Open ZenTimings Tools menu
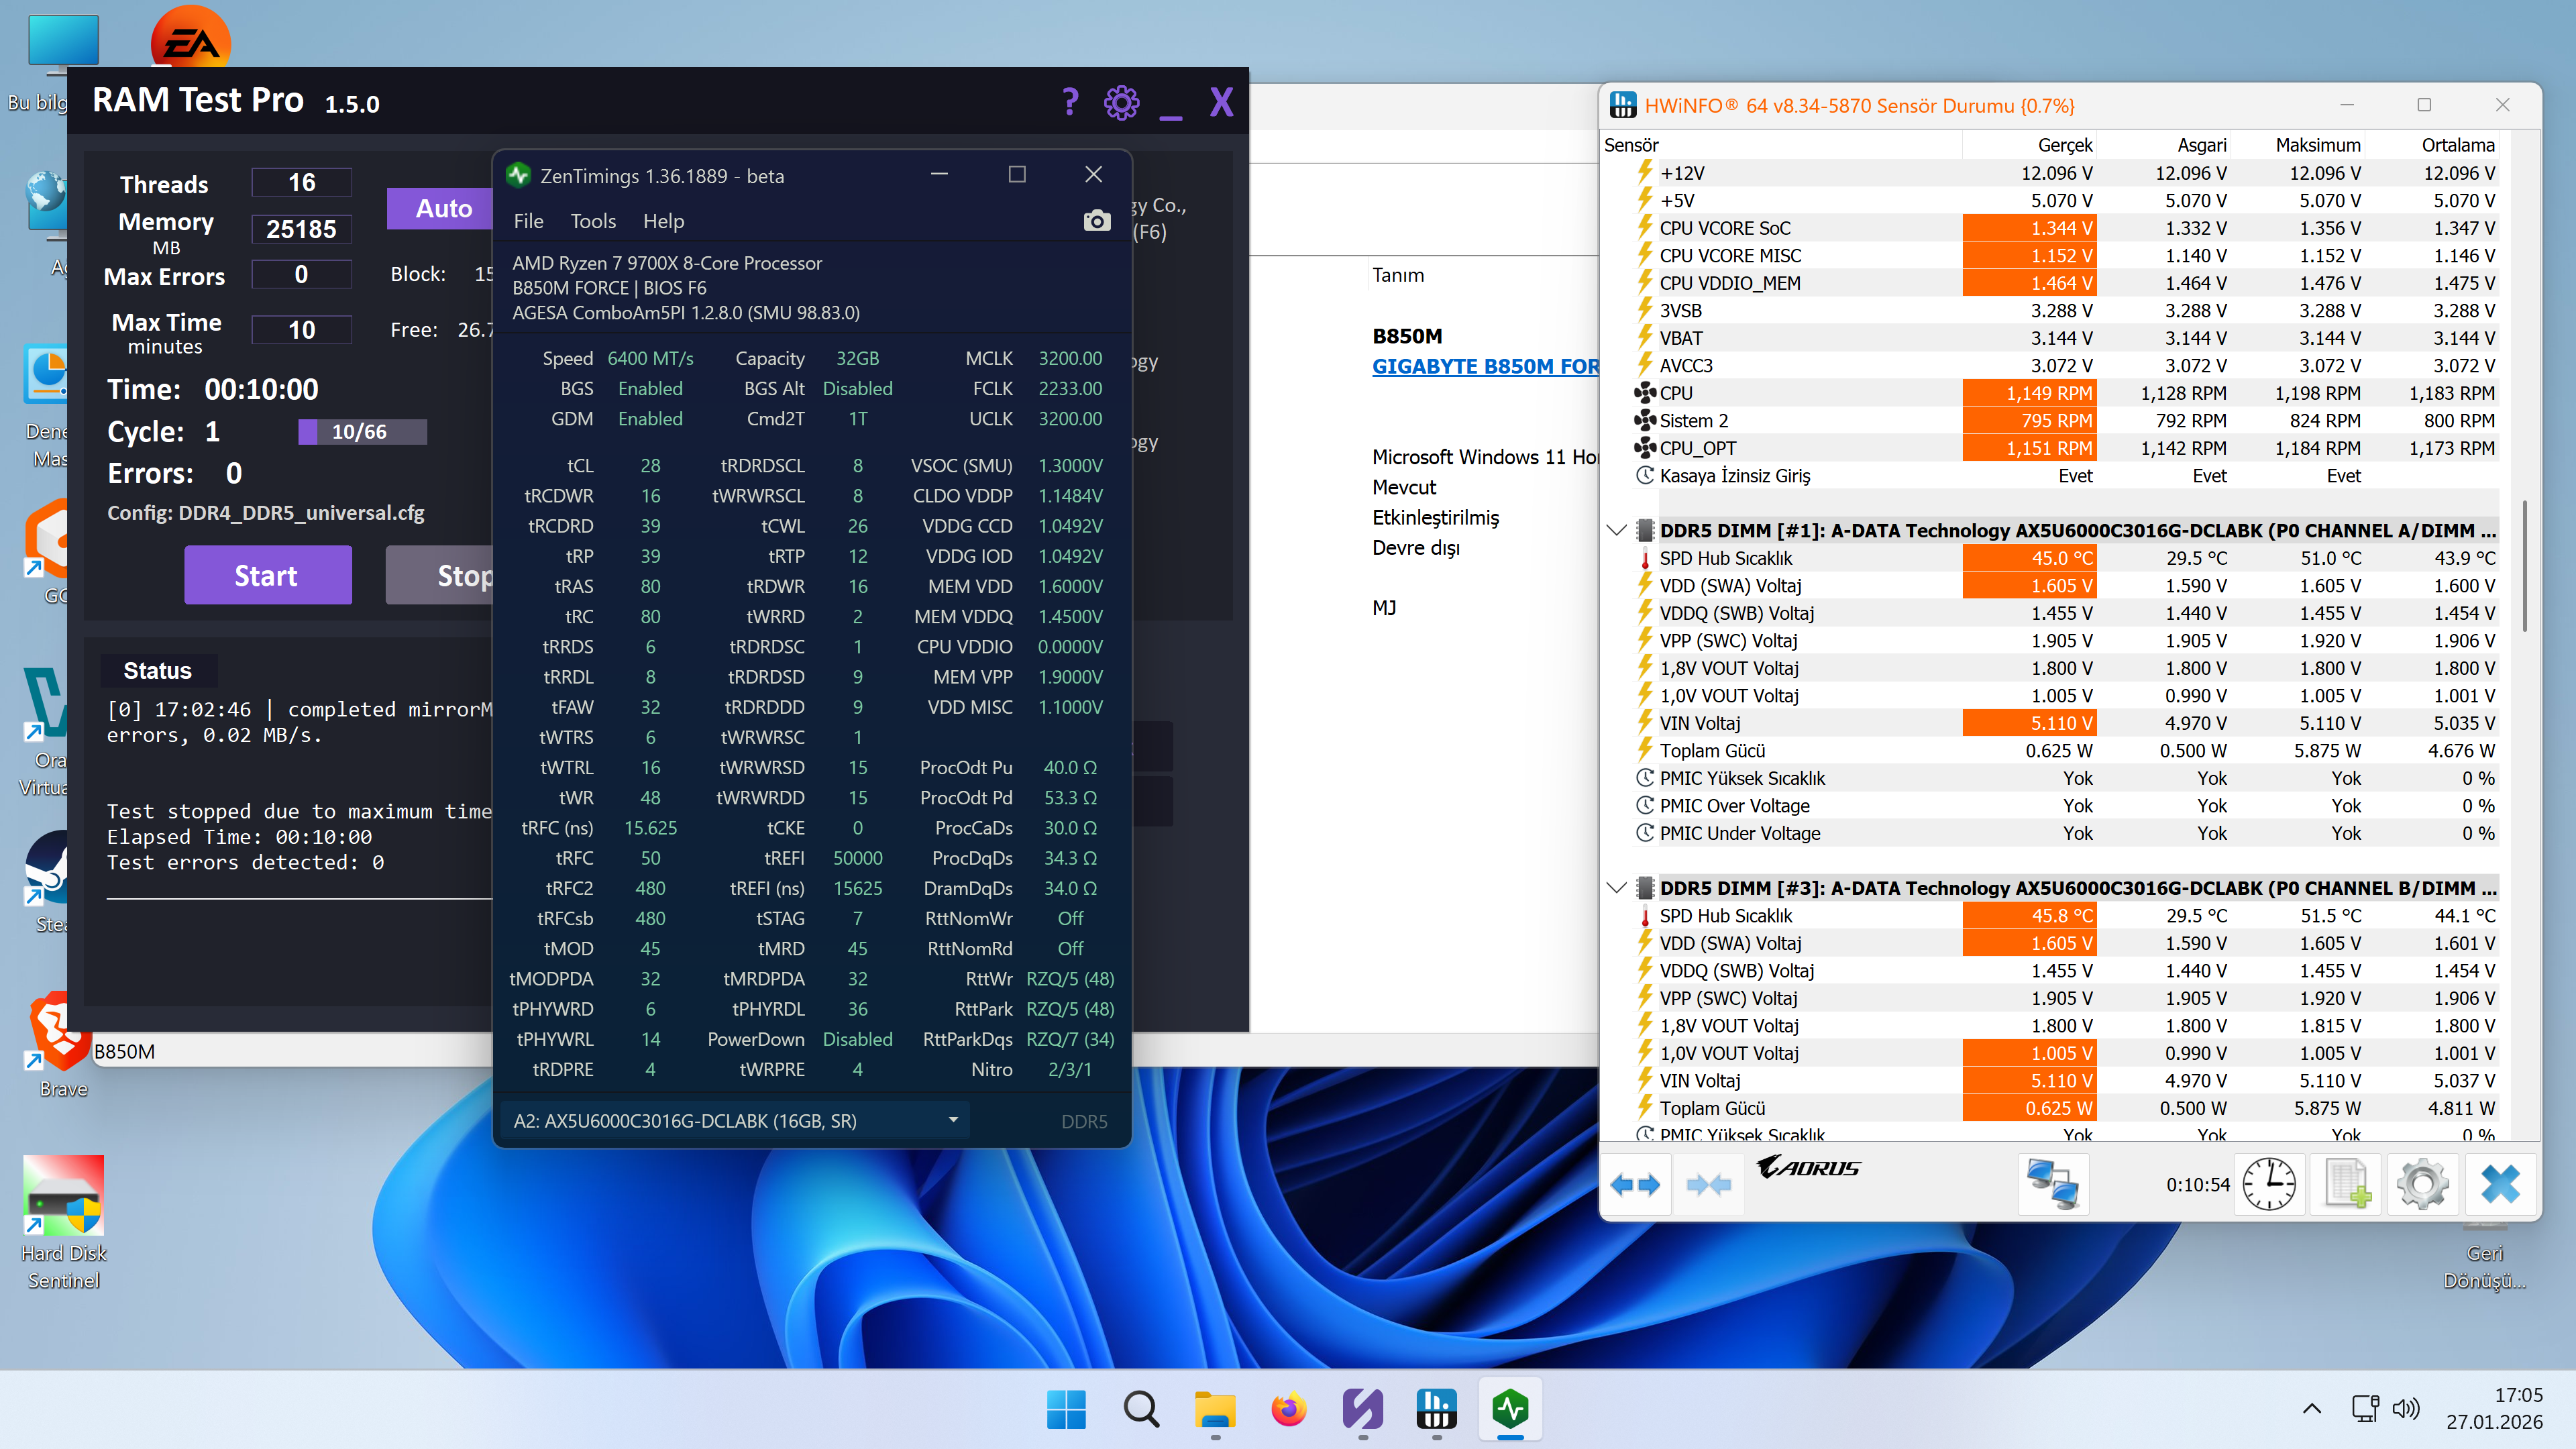The height and width of the screenshot is (1449, 2576). 593,221
